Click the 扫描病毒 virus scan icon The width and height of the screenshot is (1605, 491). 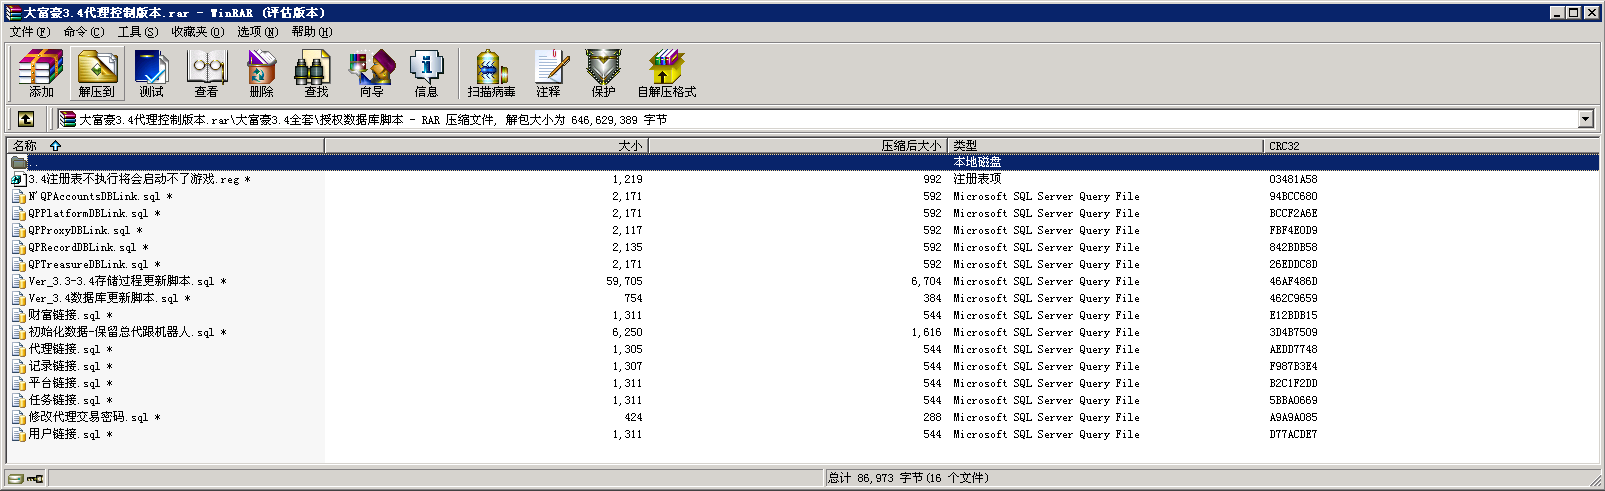tap(491, 74)
